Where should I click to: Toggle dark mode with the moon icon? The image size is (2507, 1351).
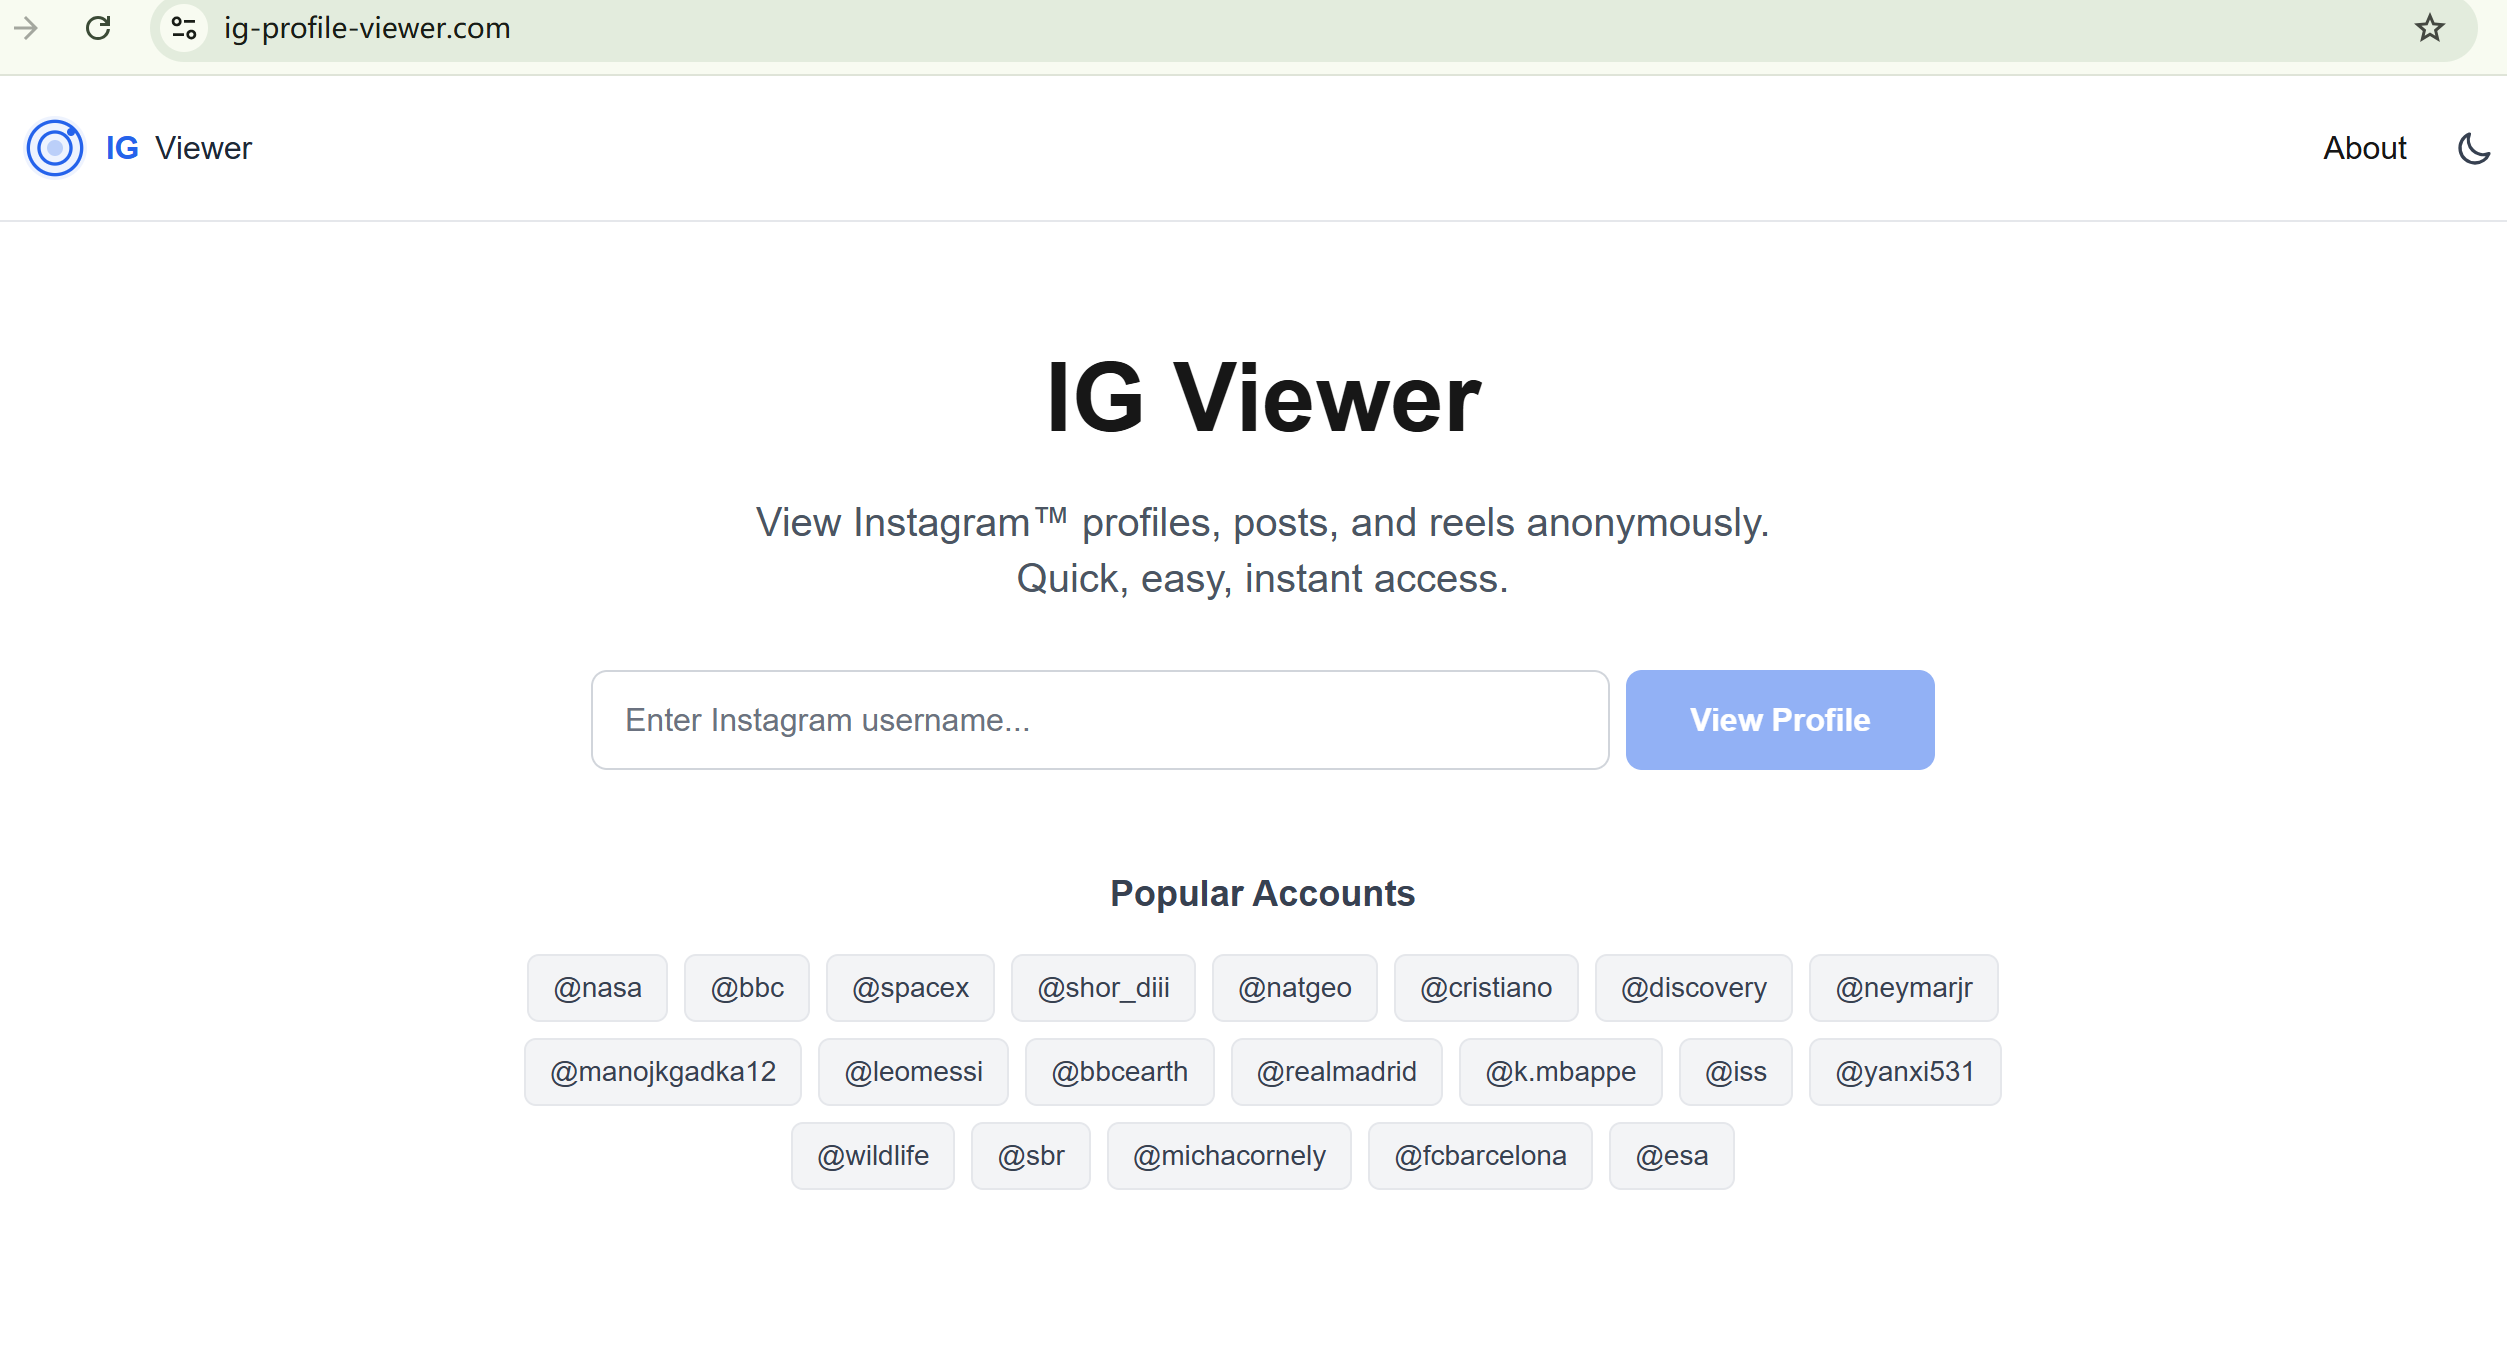pos(2473,147)
